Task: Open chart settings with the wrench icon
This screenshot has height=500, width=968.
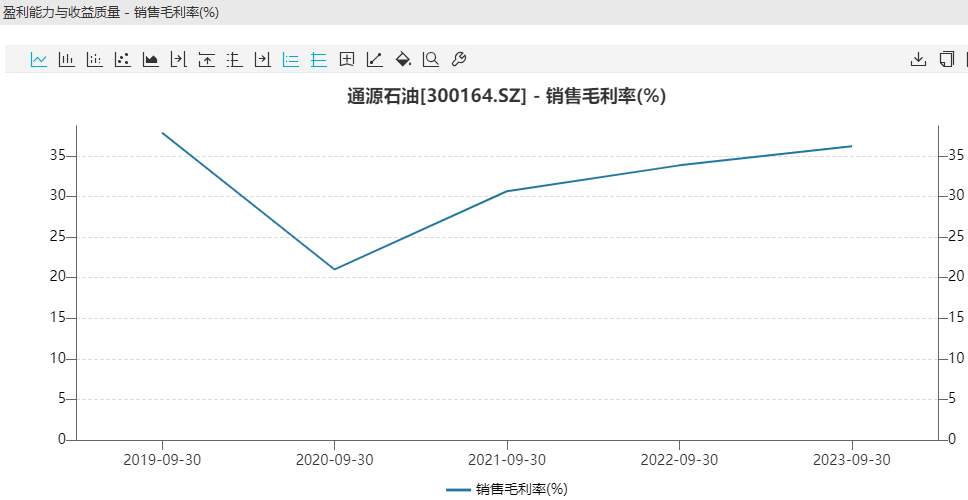Action: click(459, 59)
